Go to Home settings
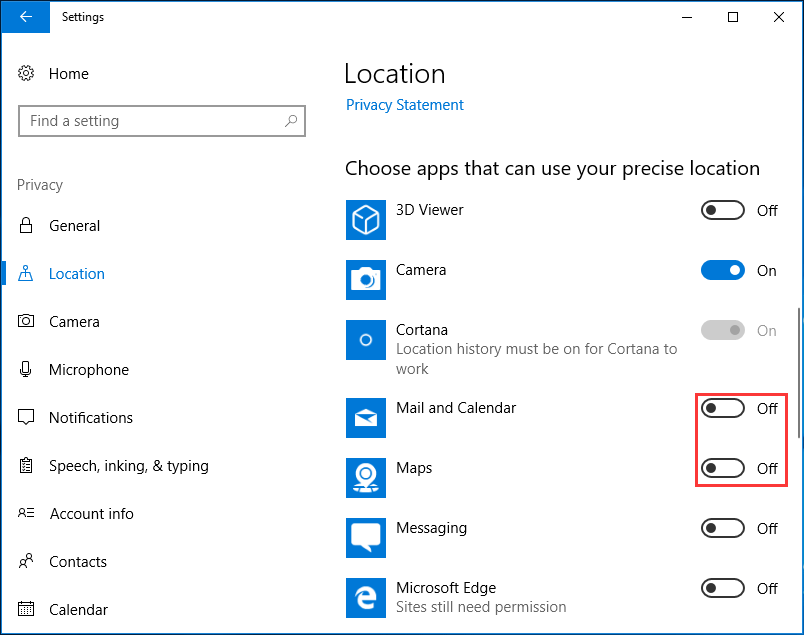The height and width of the screenshot is (635, 804). pos(69,74)
